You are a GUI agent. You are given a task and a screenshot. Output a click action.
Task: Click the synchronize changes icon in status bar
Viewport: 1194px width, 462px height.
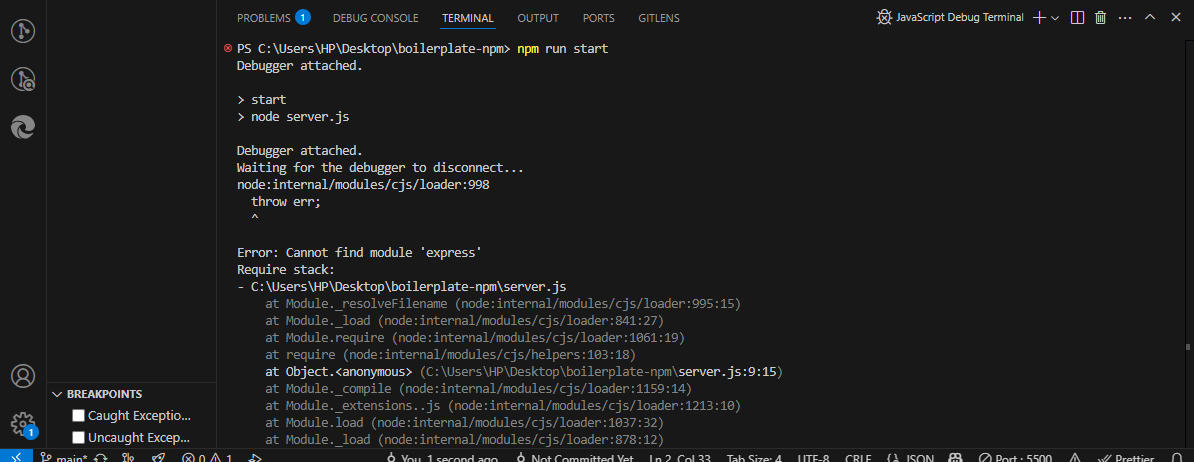tap(101, 458)
